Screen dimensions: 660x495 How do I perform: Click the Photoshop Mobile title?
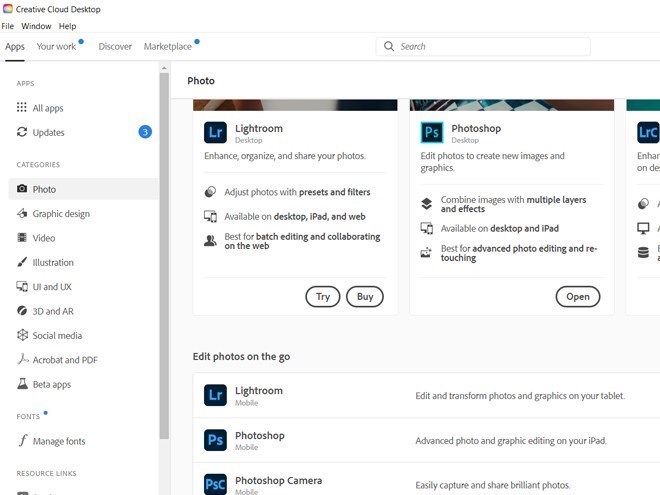click(x=260, y=436)
